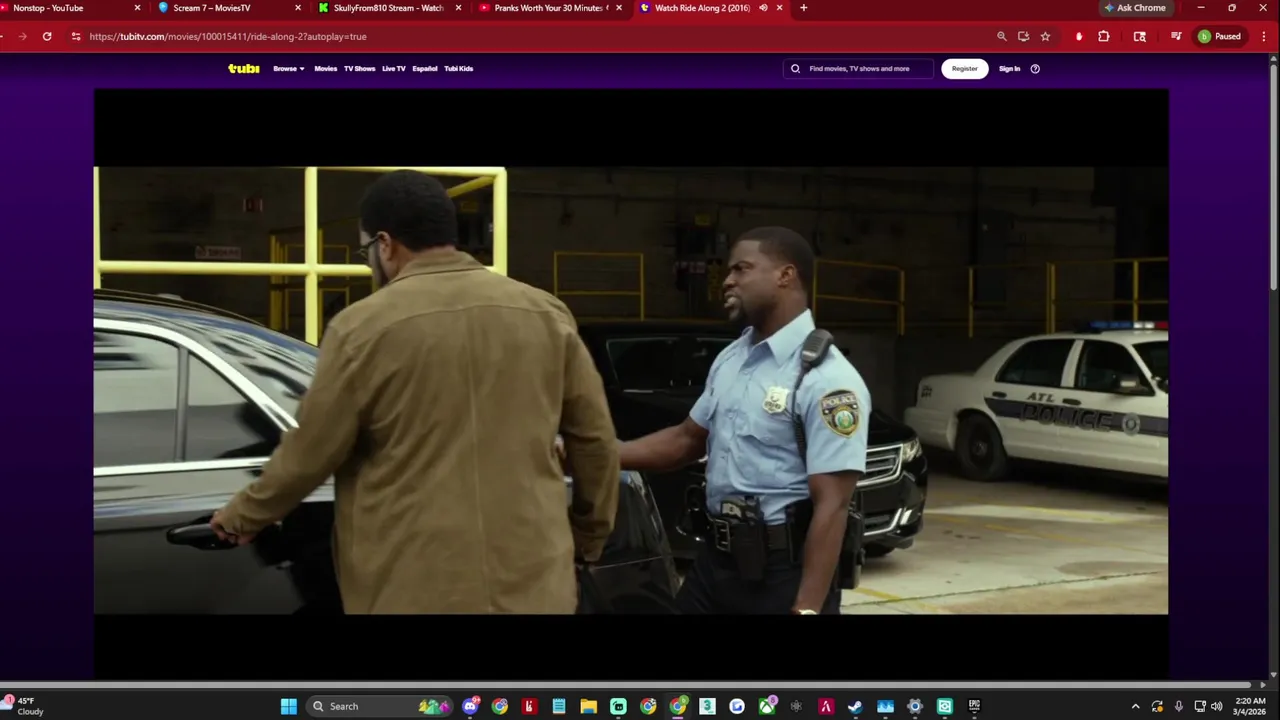
Task: Go forward with the browser forward arrow
Action: point(22,36)
